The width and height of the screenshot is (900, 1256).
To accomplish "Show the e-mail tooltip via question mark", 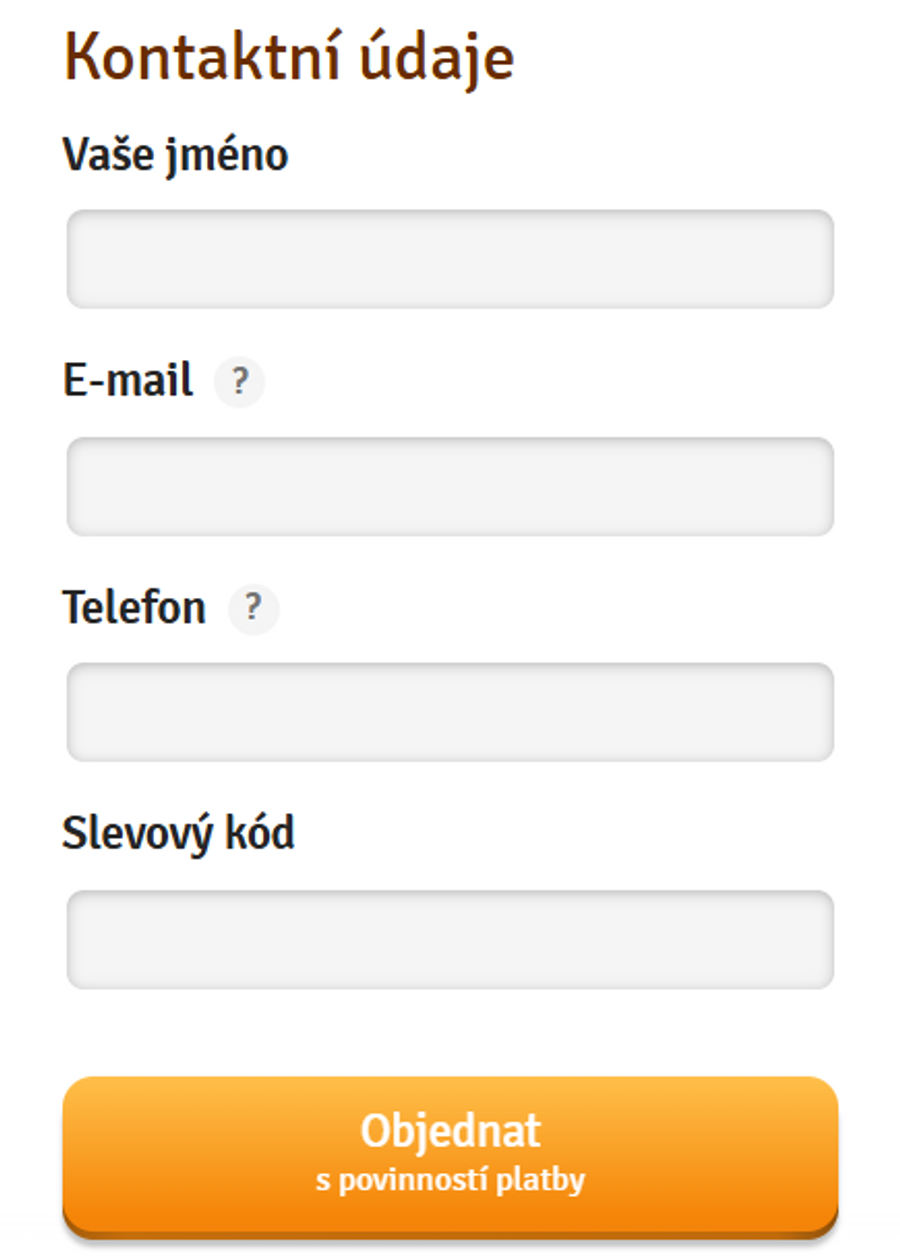I will (x=239, y=382).
